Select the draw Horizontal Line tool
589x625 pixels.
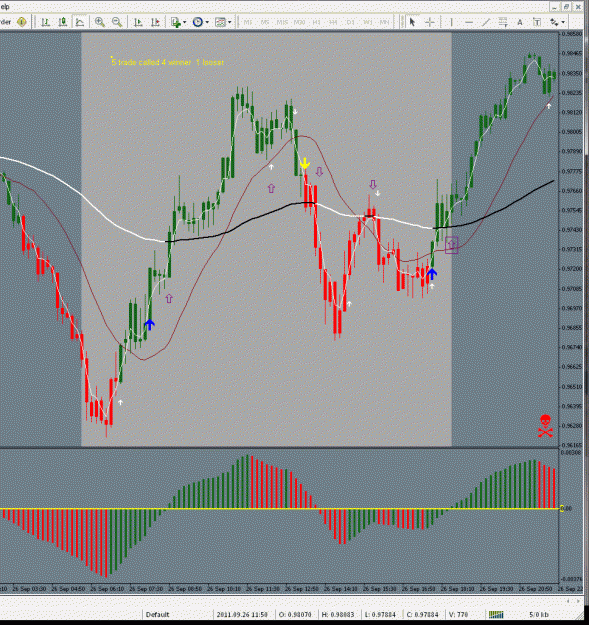(469, 22)
